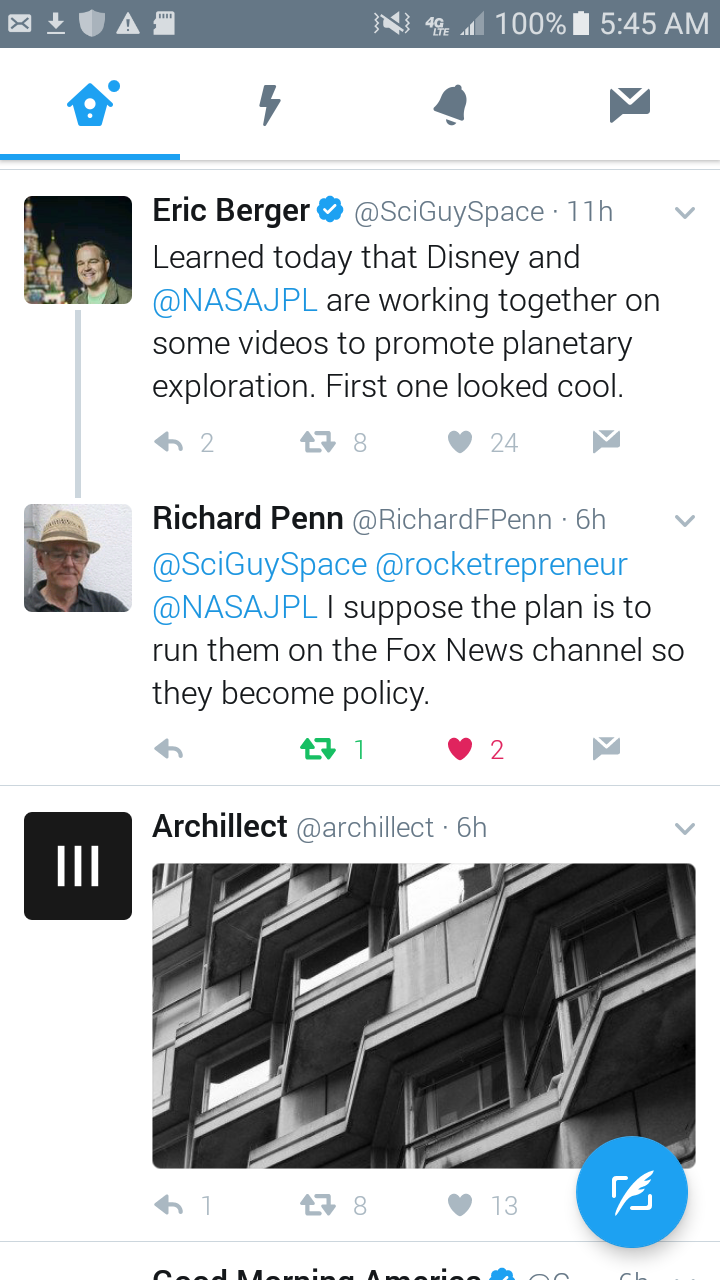
Task: Open options dropdown on Eric Berger's tweet
Action: (685, 212)
